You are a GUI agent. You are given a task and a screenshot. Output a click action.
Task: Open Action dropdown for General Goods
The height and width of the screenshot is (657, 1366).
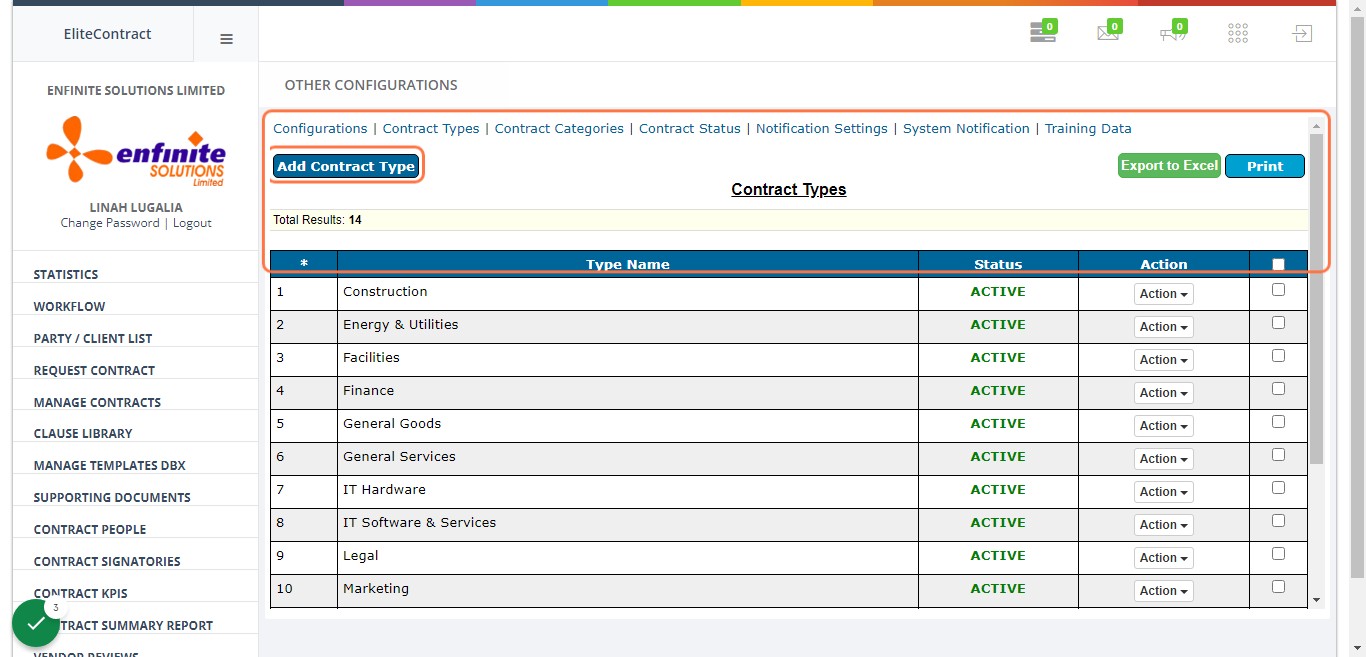pos(1164,426)
